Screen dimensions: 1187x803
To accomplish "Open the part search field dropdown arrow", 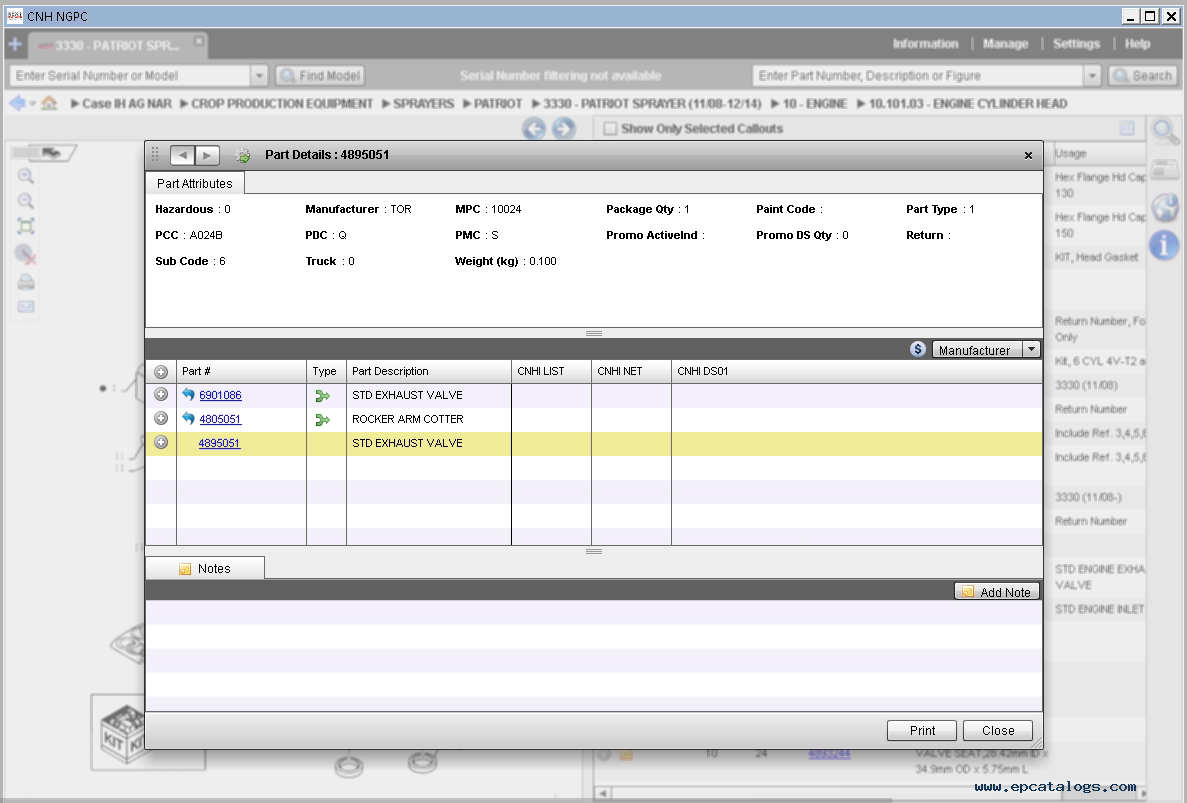I will coord(1092,76).
